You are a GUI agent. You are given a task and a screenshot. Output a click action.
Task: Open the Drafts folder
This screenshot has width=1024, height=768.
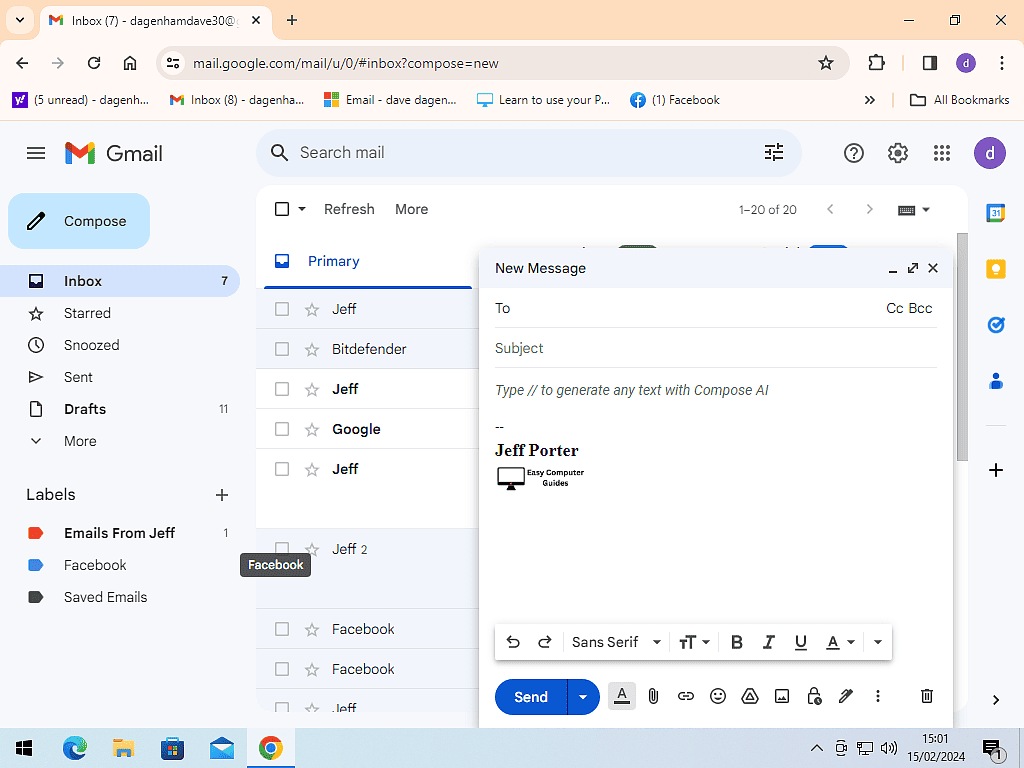[x=85, y=409]
